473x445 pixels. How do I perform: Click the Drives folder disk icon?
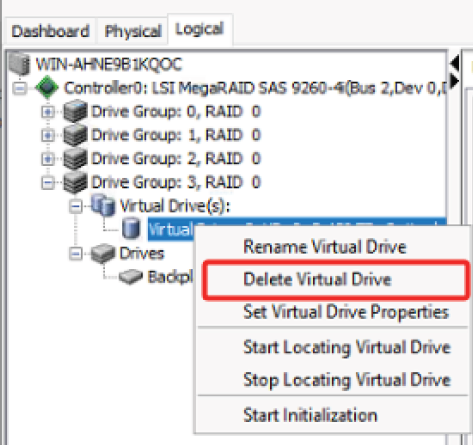coord(103,253)
